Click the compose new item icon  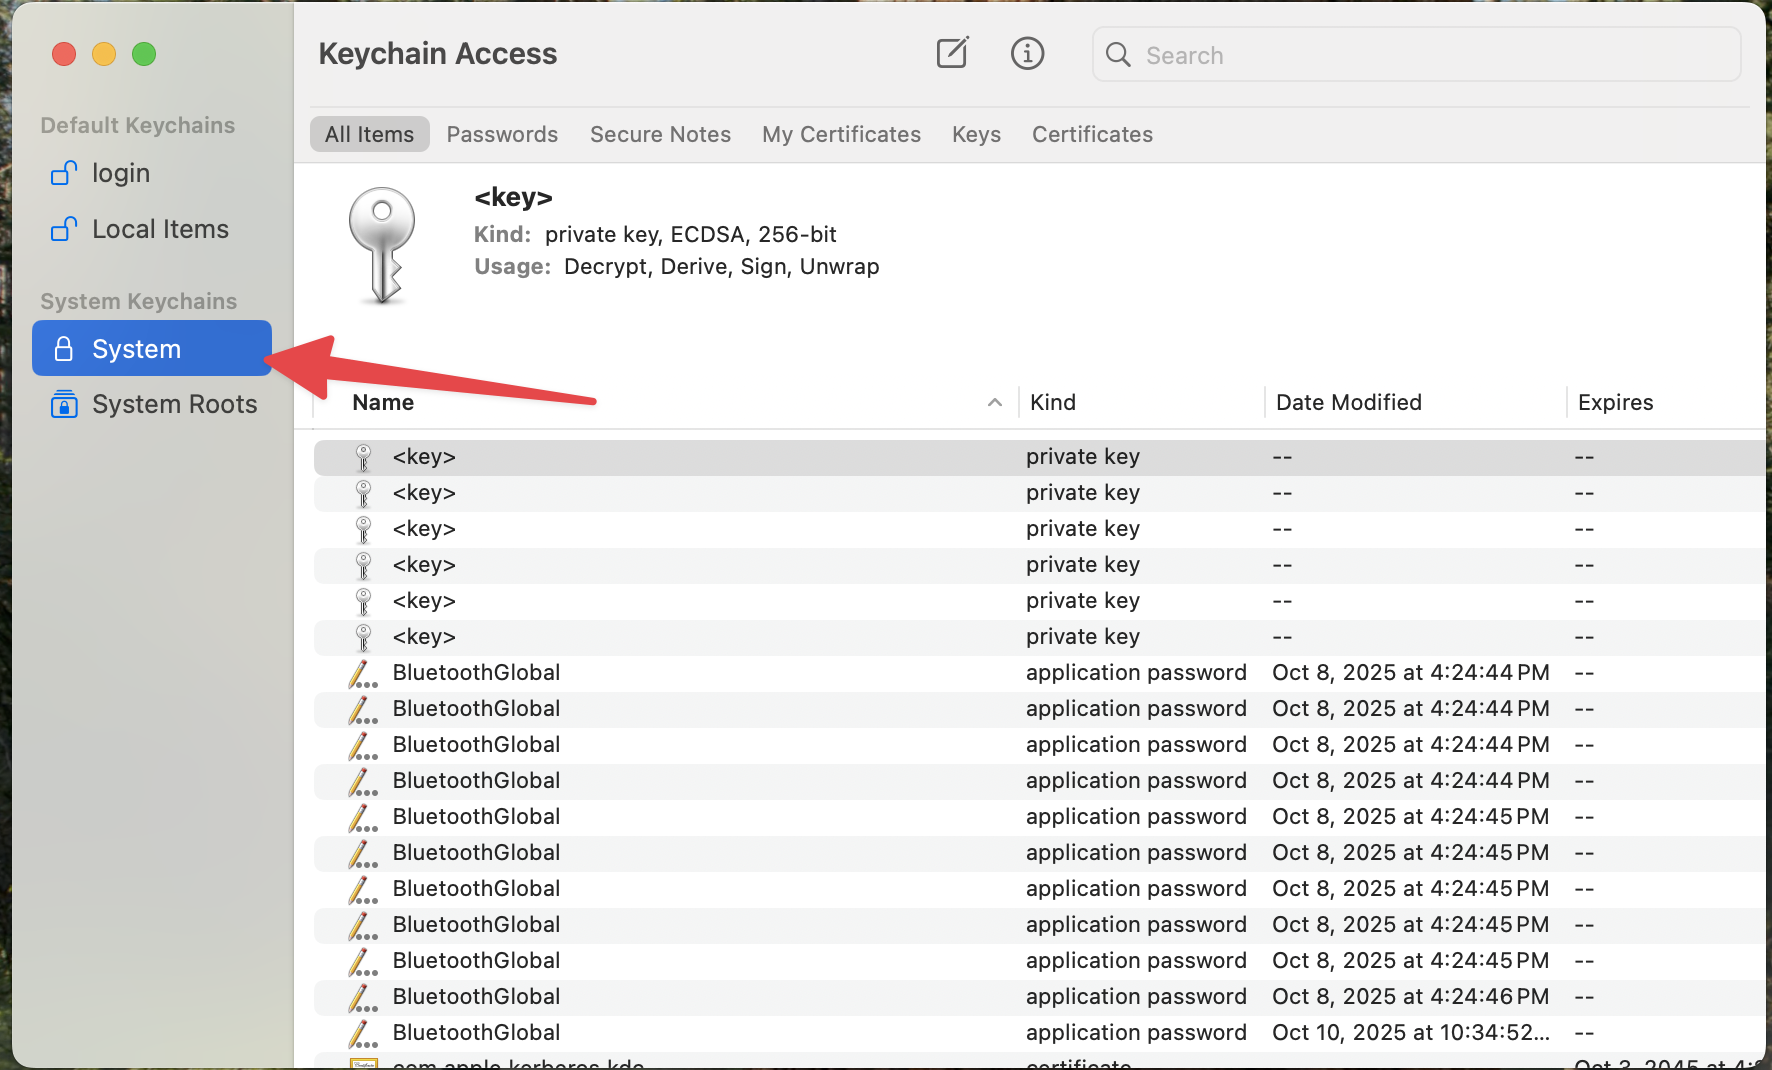click(x=951, y=53)
